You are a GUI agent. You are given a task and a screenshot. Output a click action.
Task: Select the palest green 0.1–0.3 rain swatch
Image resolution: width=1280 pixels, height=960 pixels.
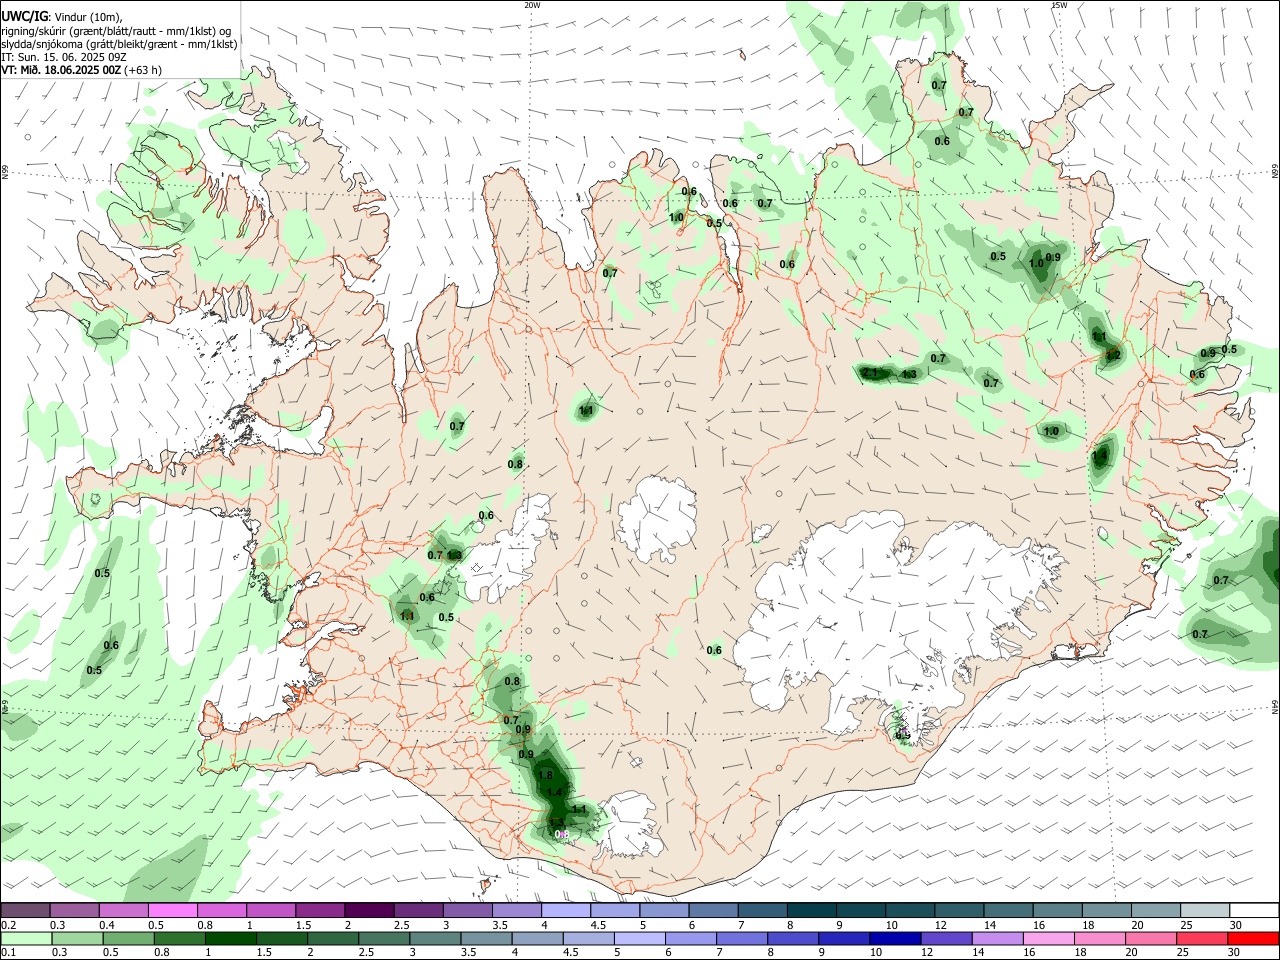[26, 938]
